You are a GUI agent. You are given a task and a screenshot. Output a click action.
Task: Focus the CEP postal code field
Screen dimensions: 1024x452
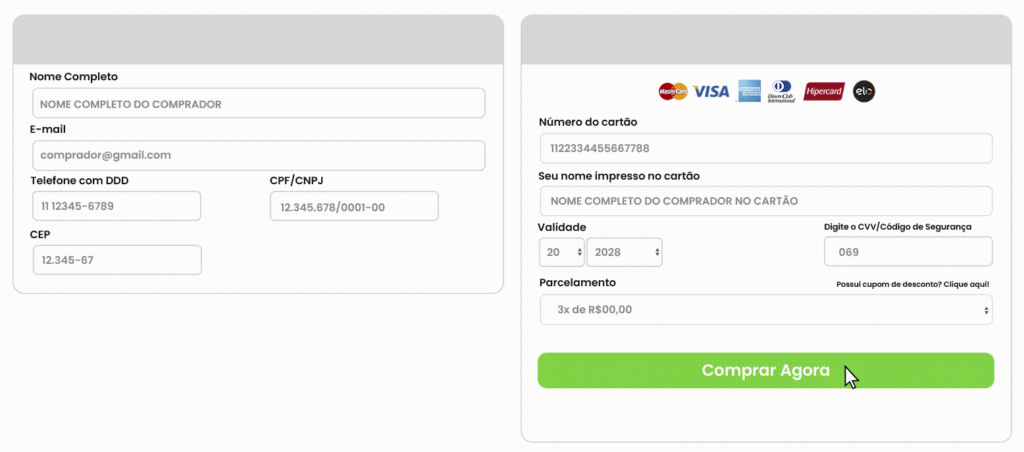tap(116, 260)
